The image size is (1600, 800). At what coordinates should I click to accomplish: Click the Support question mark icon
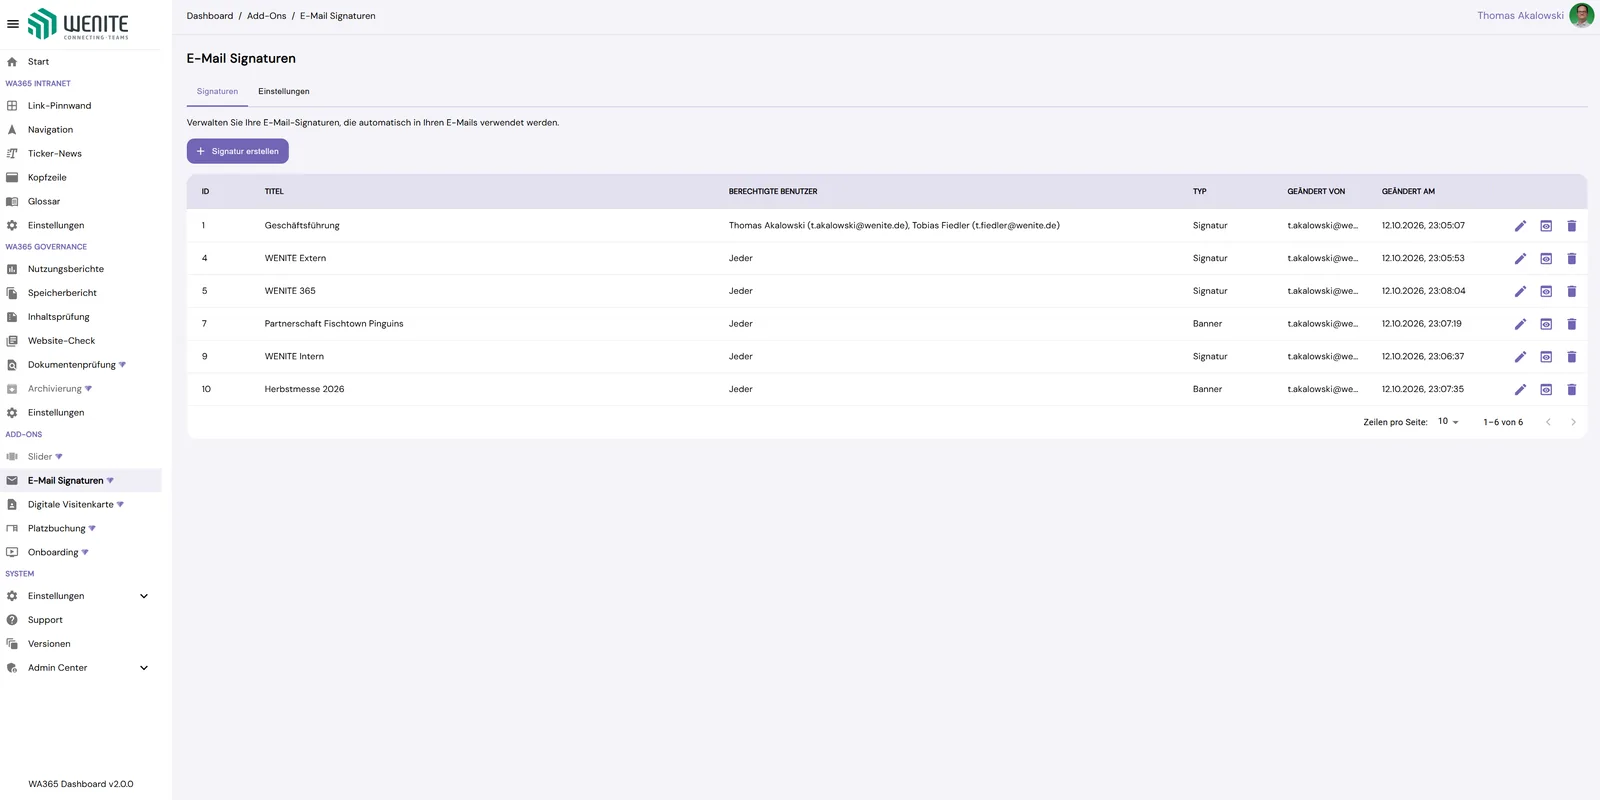(12, 620)
